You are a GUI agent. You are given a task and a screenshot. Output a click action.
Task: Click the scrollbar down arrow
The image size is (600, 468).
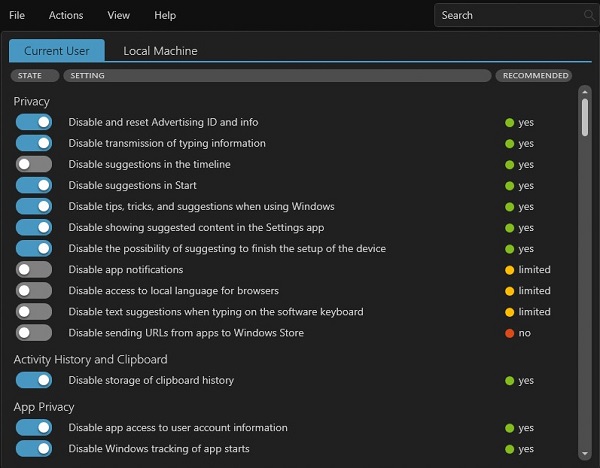585,453
